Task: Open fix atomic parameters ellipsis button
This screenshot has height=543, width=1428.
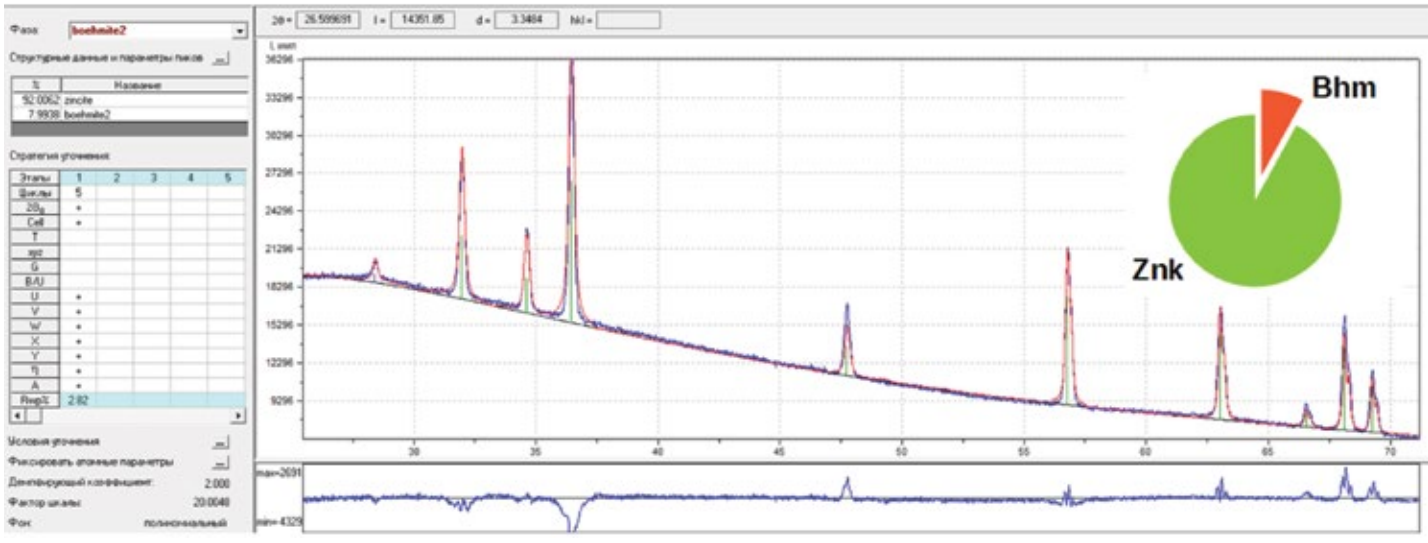Action: [221, 462]
